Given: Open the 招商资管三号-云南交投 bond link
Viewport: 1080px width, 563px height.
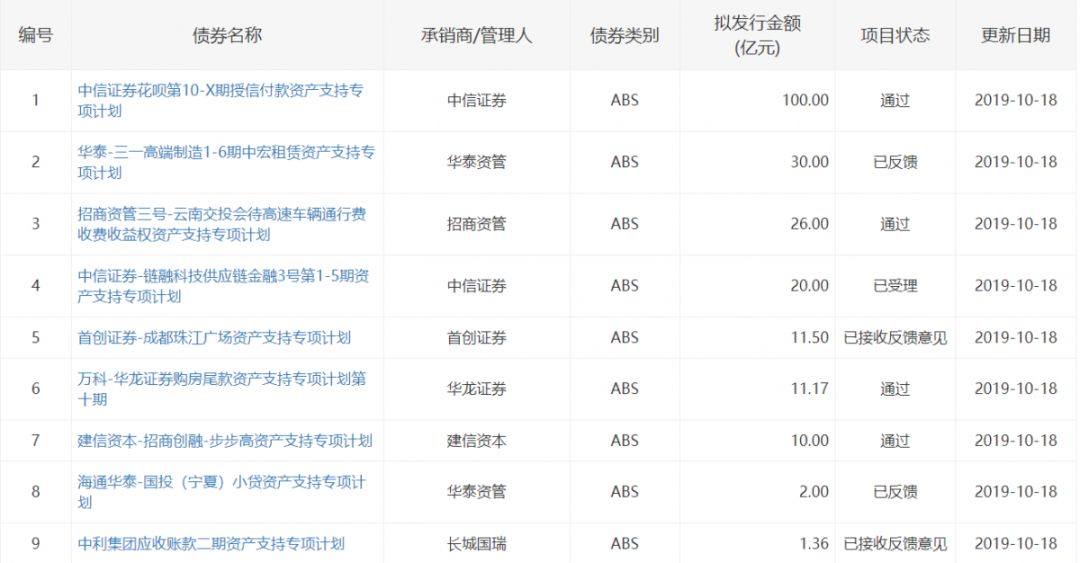Looking at the screenshot, I should (x=222, y=224).
